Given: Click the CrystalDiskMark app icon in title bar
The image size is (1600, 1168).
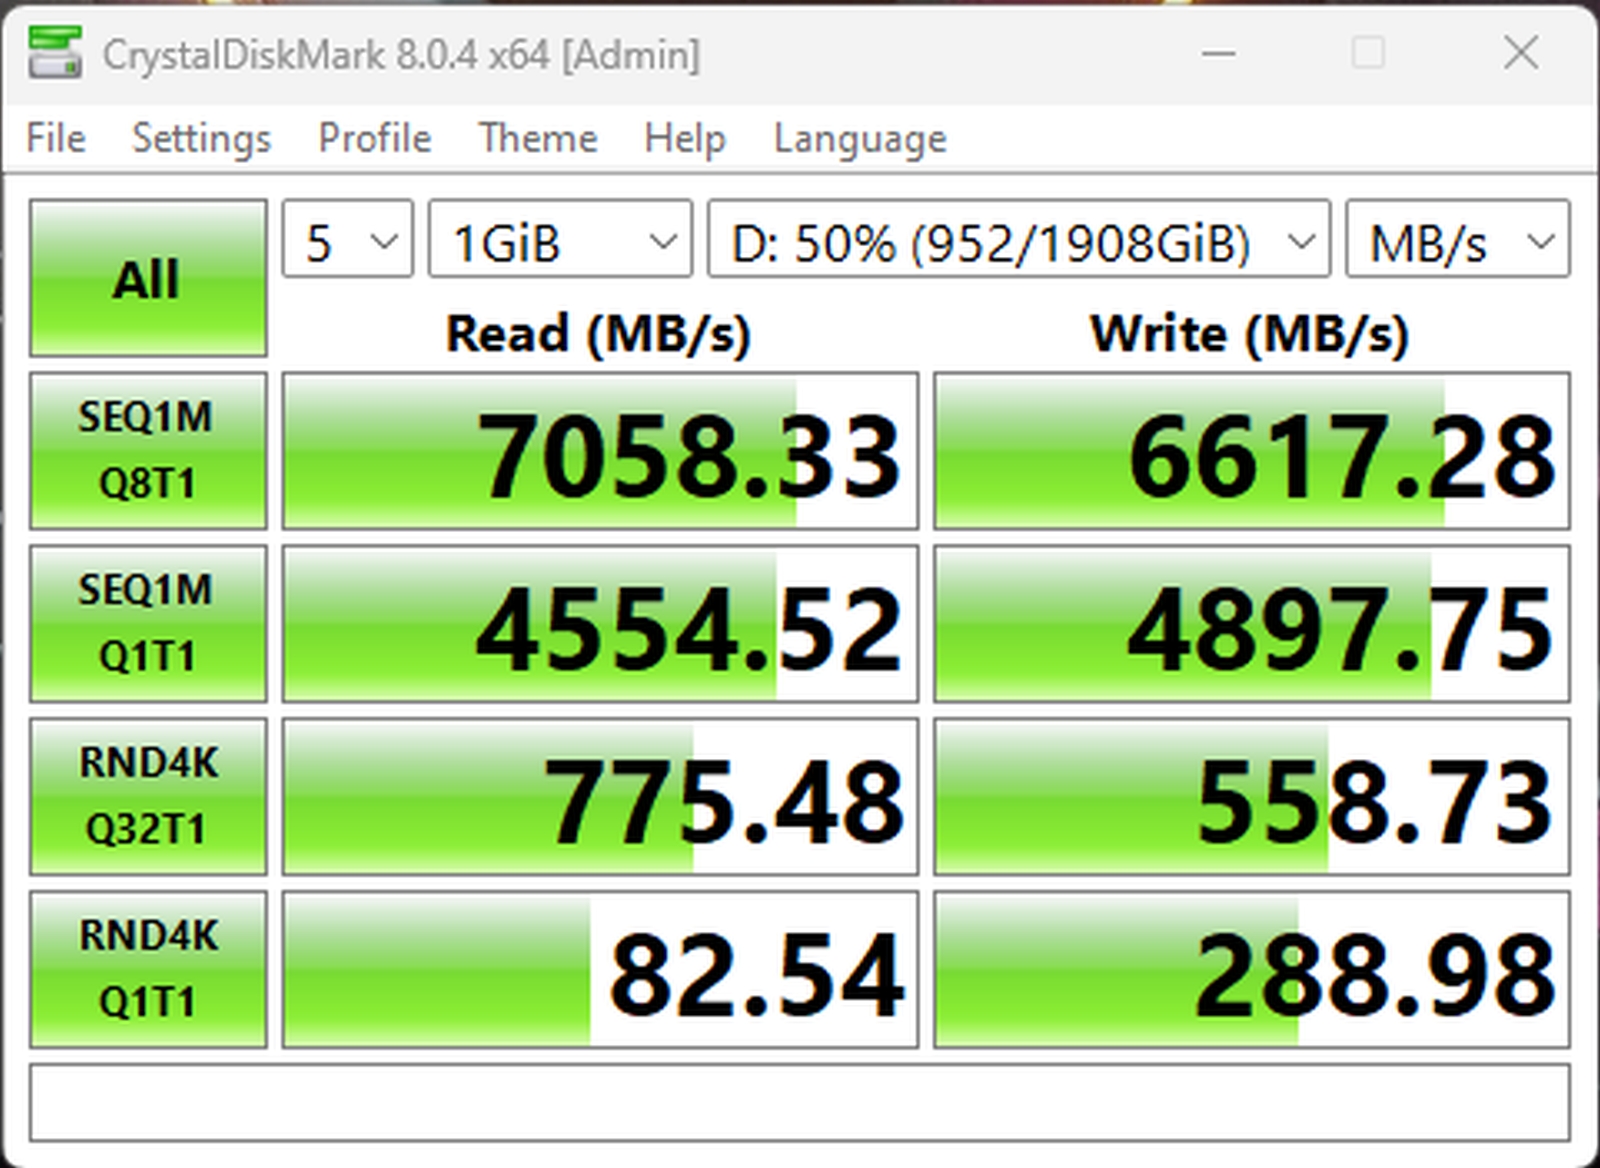Looking at the screenshot, I should [x=55, y=53].
